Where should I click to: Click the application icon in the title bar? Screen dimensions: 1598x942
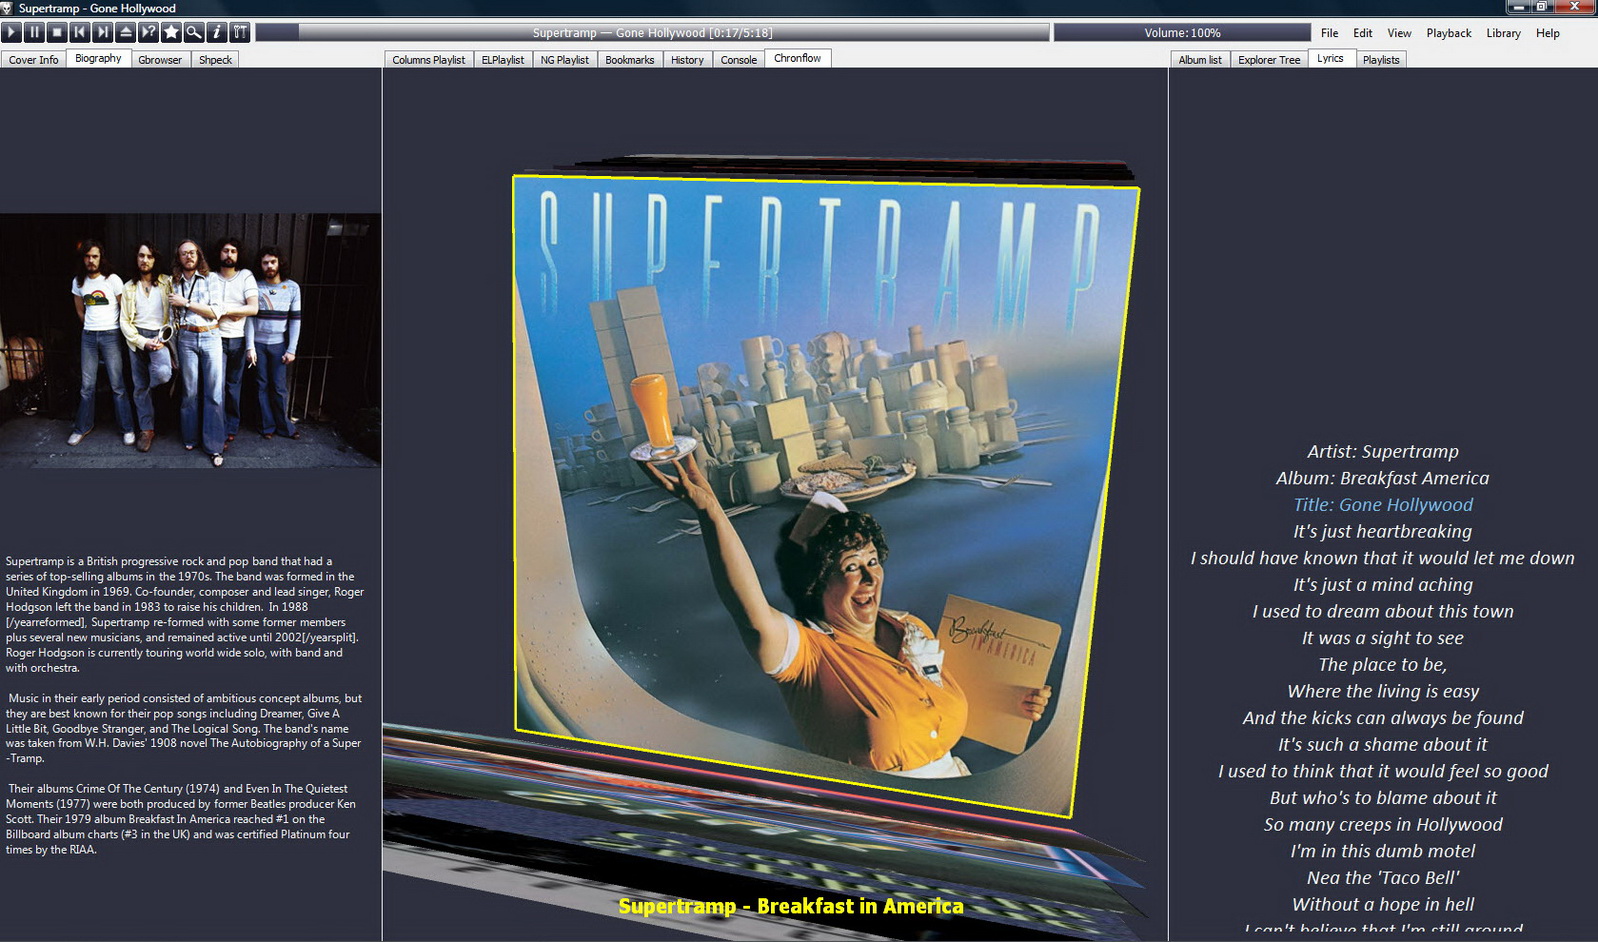pyautogui.click(x=8, y=8)
